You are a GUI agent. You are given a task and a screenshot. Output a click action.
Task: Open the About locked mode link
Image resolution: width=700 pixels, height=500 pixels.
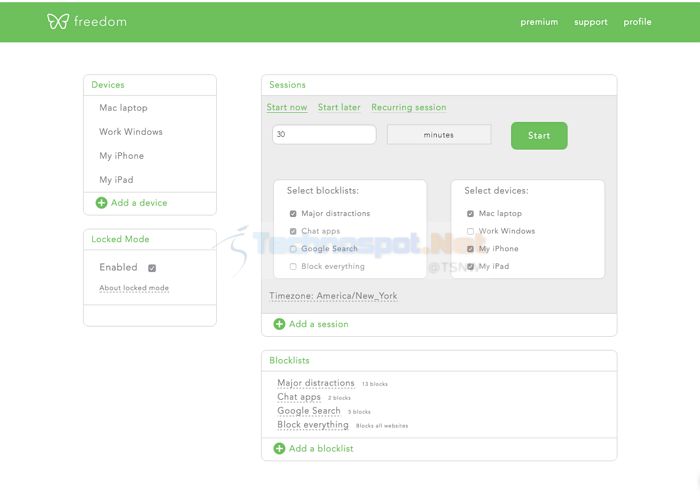pyautogui.click(x=134, y=288)
